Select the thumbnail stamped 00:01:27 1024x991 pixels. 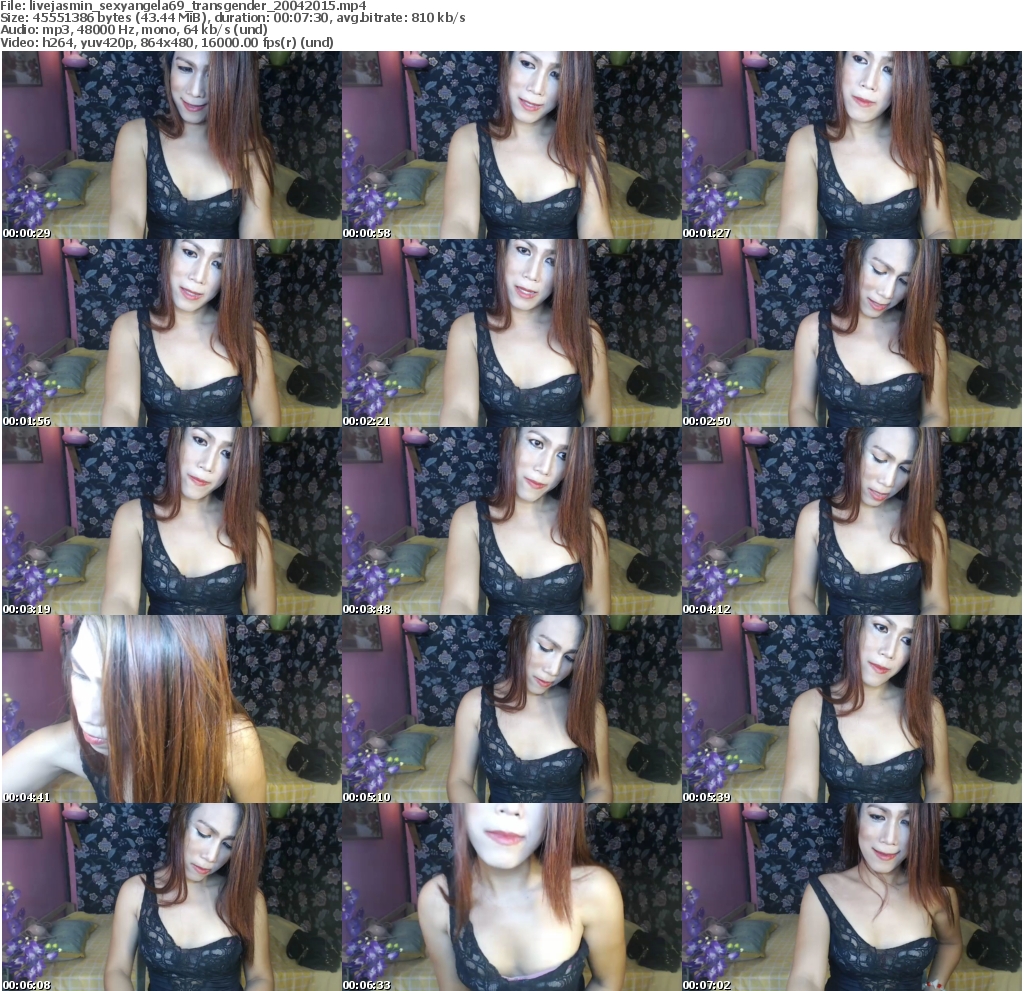(852, 145)
